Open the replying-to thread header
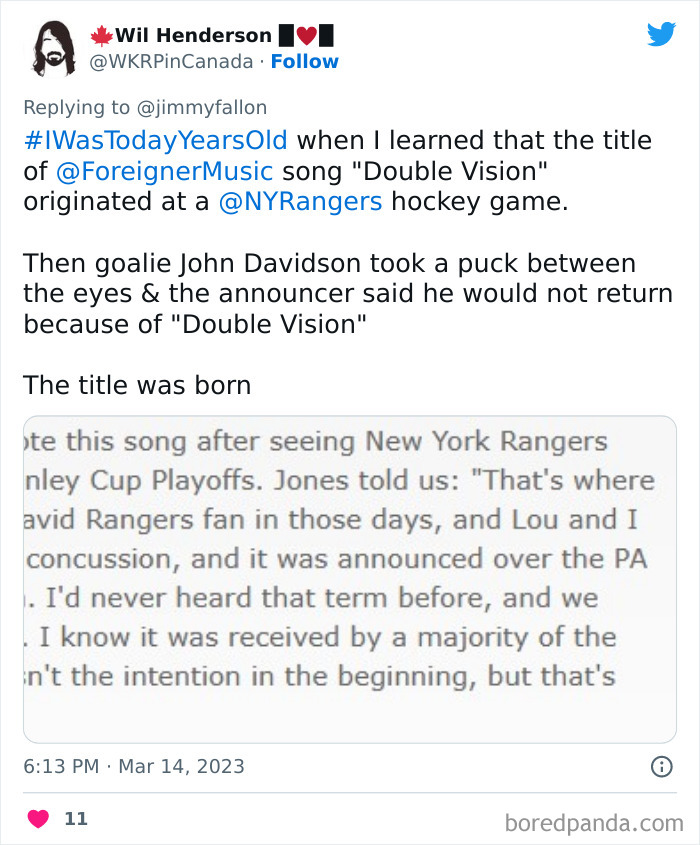This screenshot has width=700, height=845. 145,107
